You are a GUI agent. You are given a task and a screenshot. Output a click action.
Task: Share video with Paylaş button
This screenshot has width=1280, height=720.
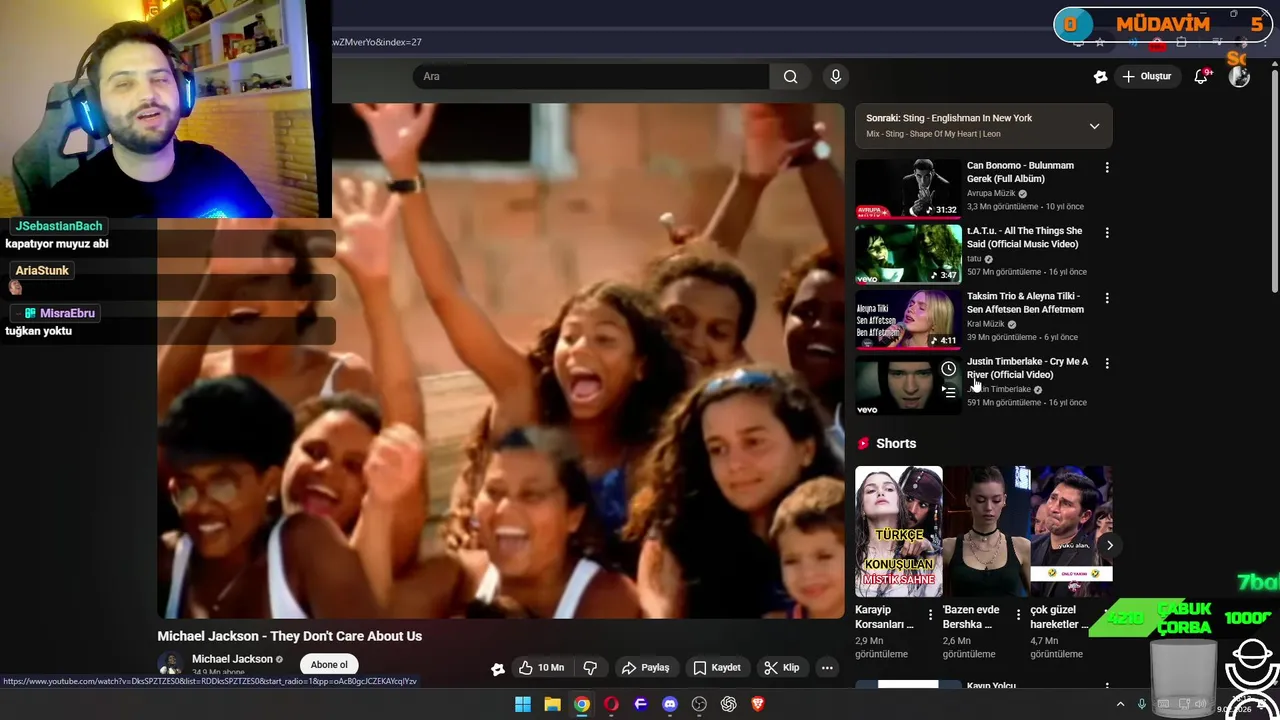tap(645, 667)
